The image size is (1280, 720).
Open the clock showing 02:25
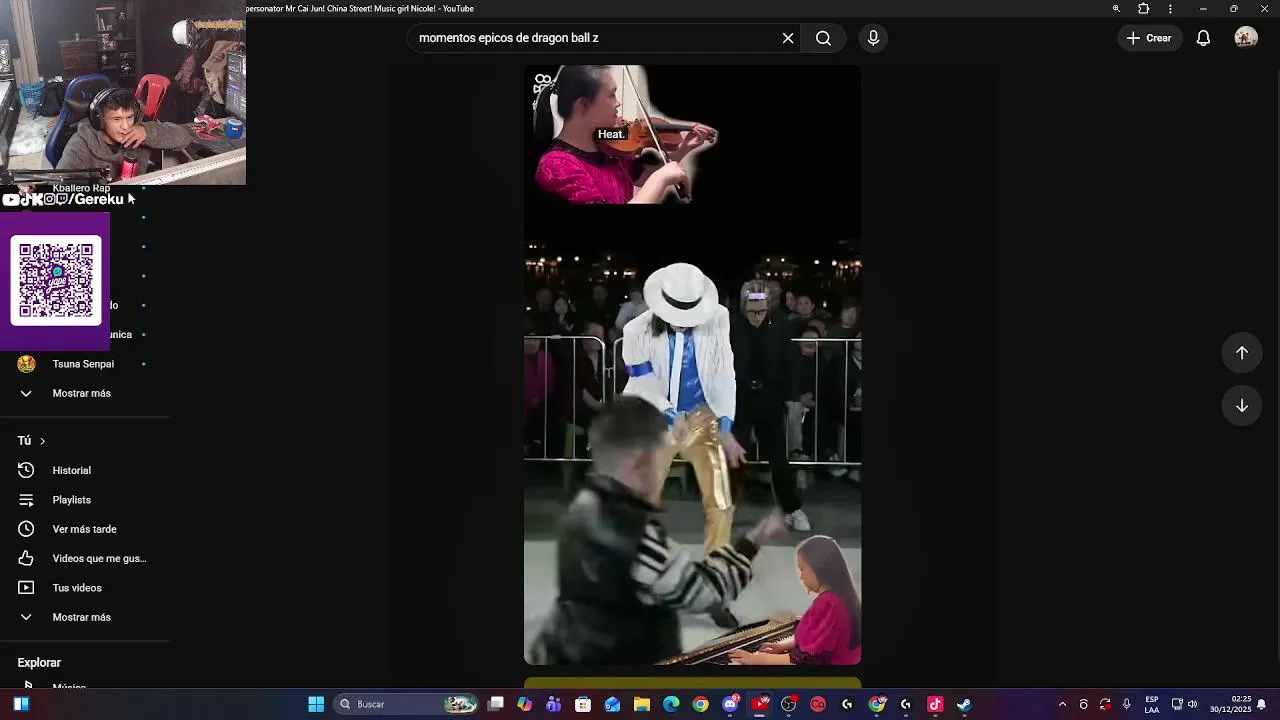(x=1231, y=704)
